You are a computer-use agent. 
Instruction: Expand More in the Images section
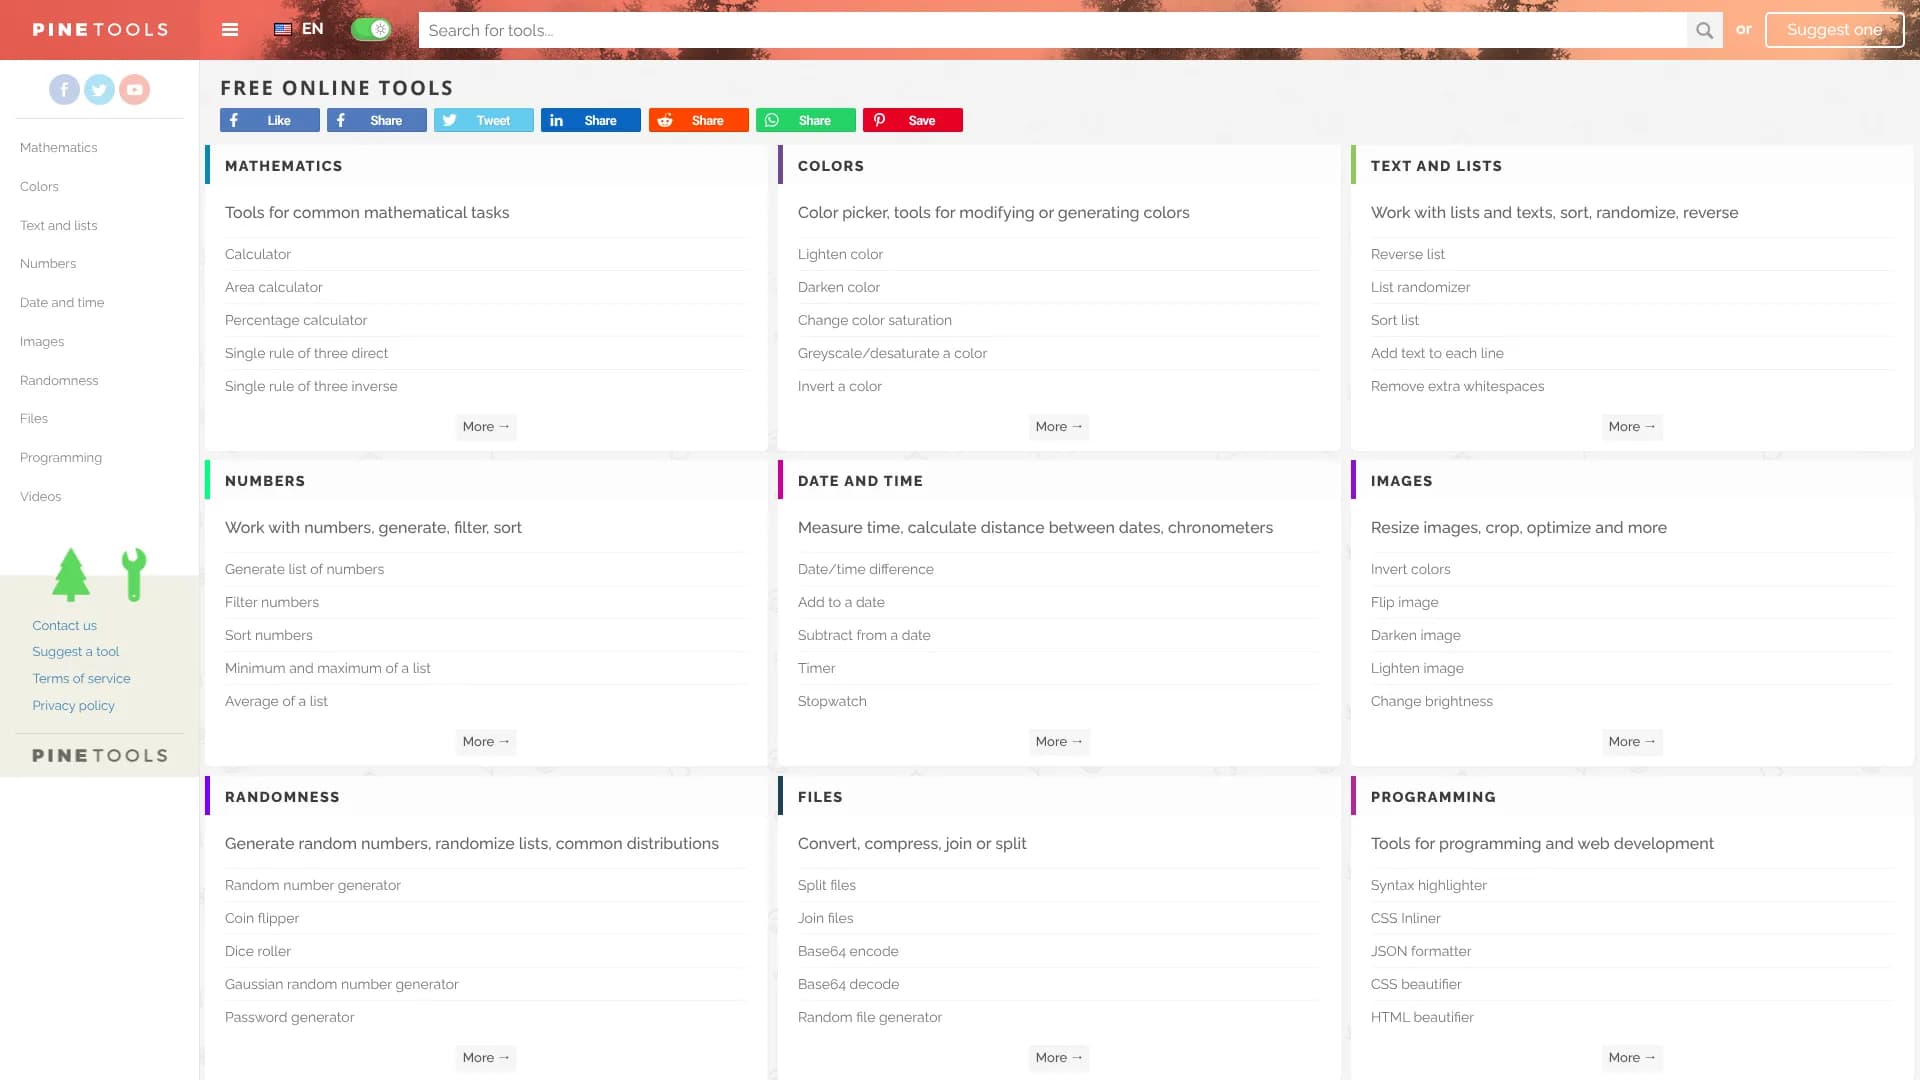click(x=1631, y=742)
